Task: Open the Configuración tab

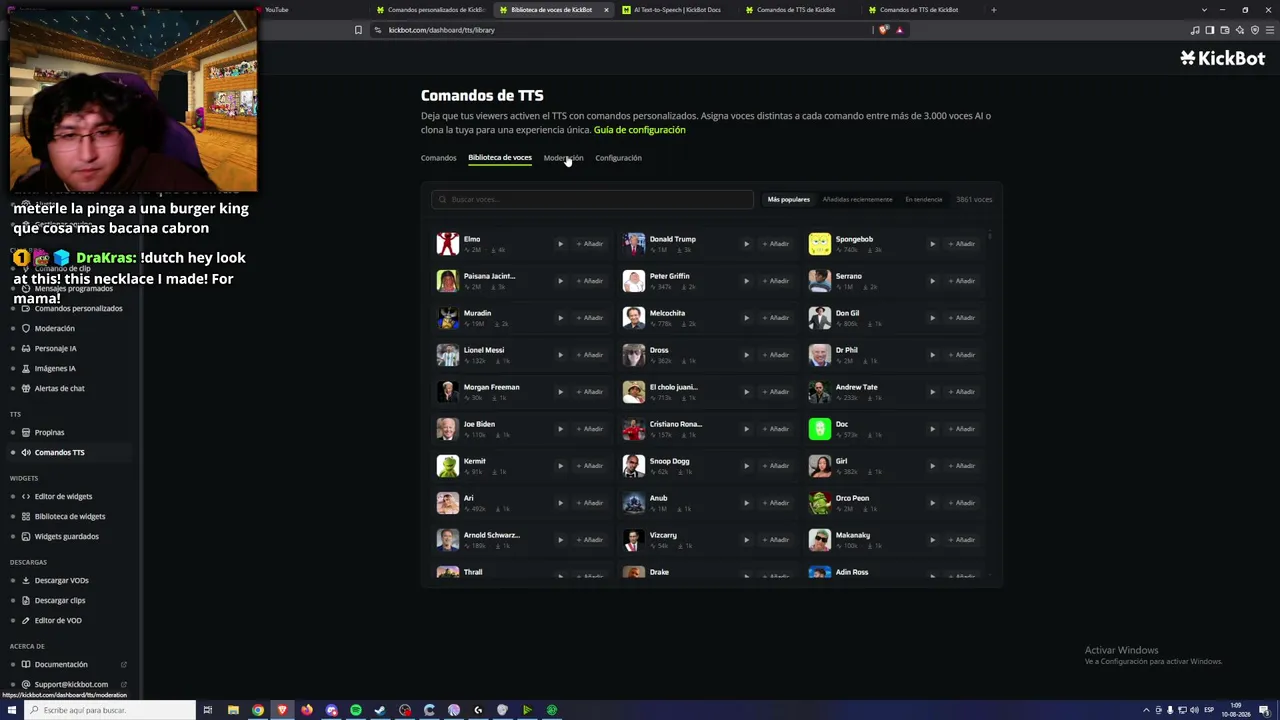Action: click(618, 158)
